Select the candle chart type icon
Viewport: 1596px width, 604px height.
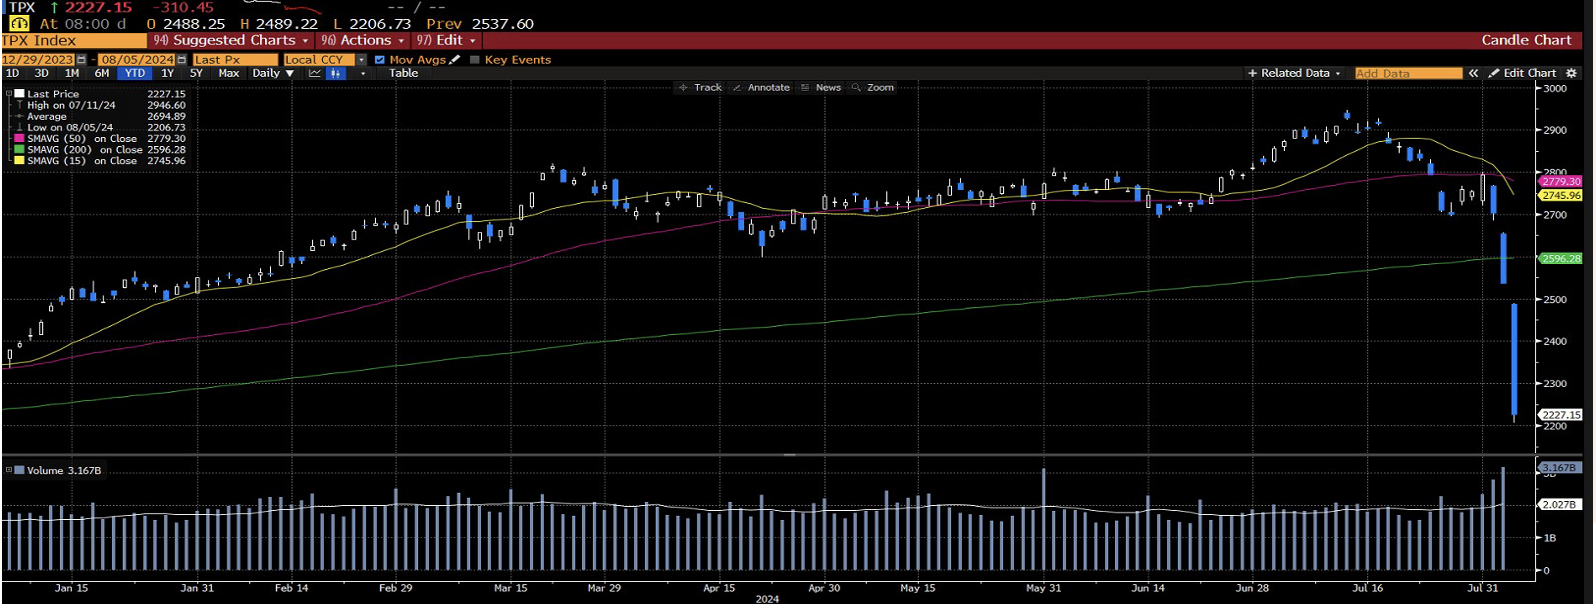(335, 73)
